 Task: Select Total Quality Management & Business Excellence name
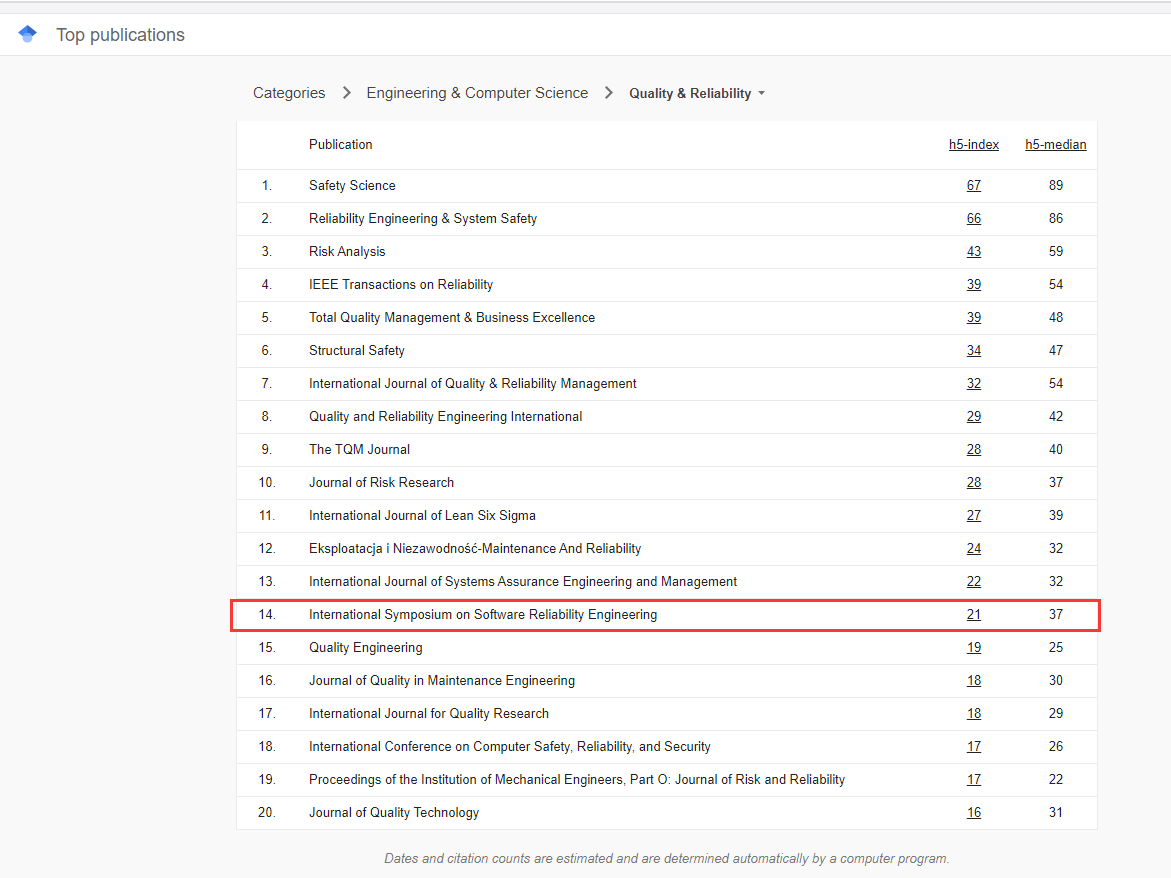pyautogui.click(x=453, y=317)
